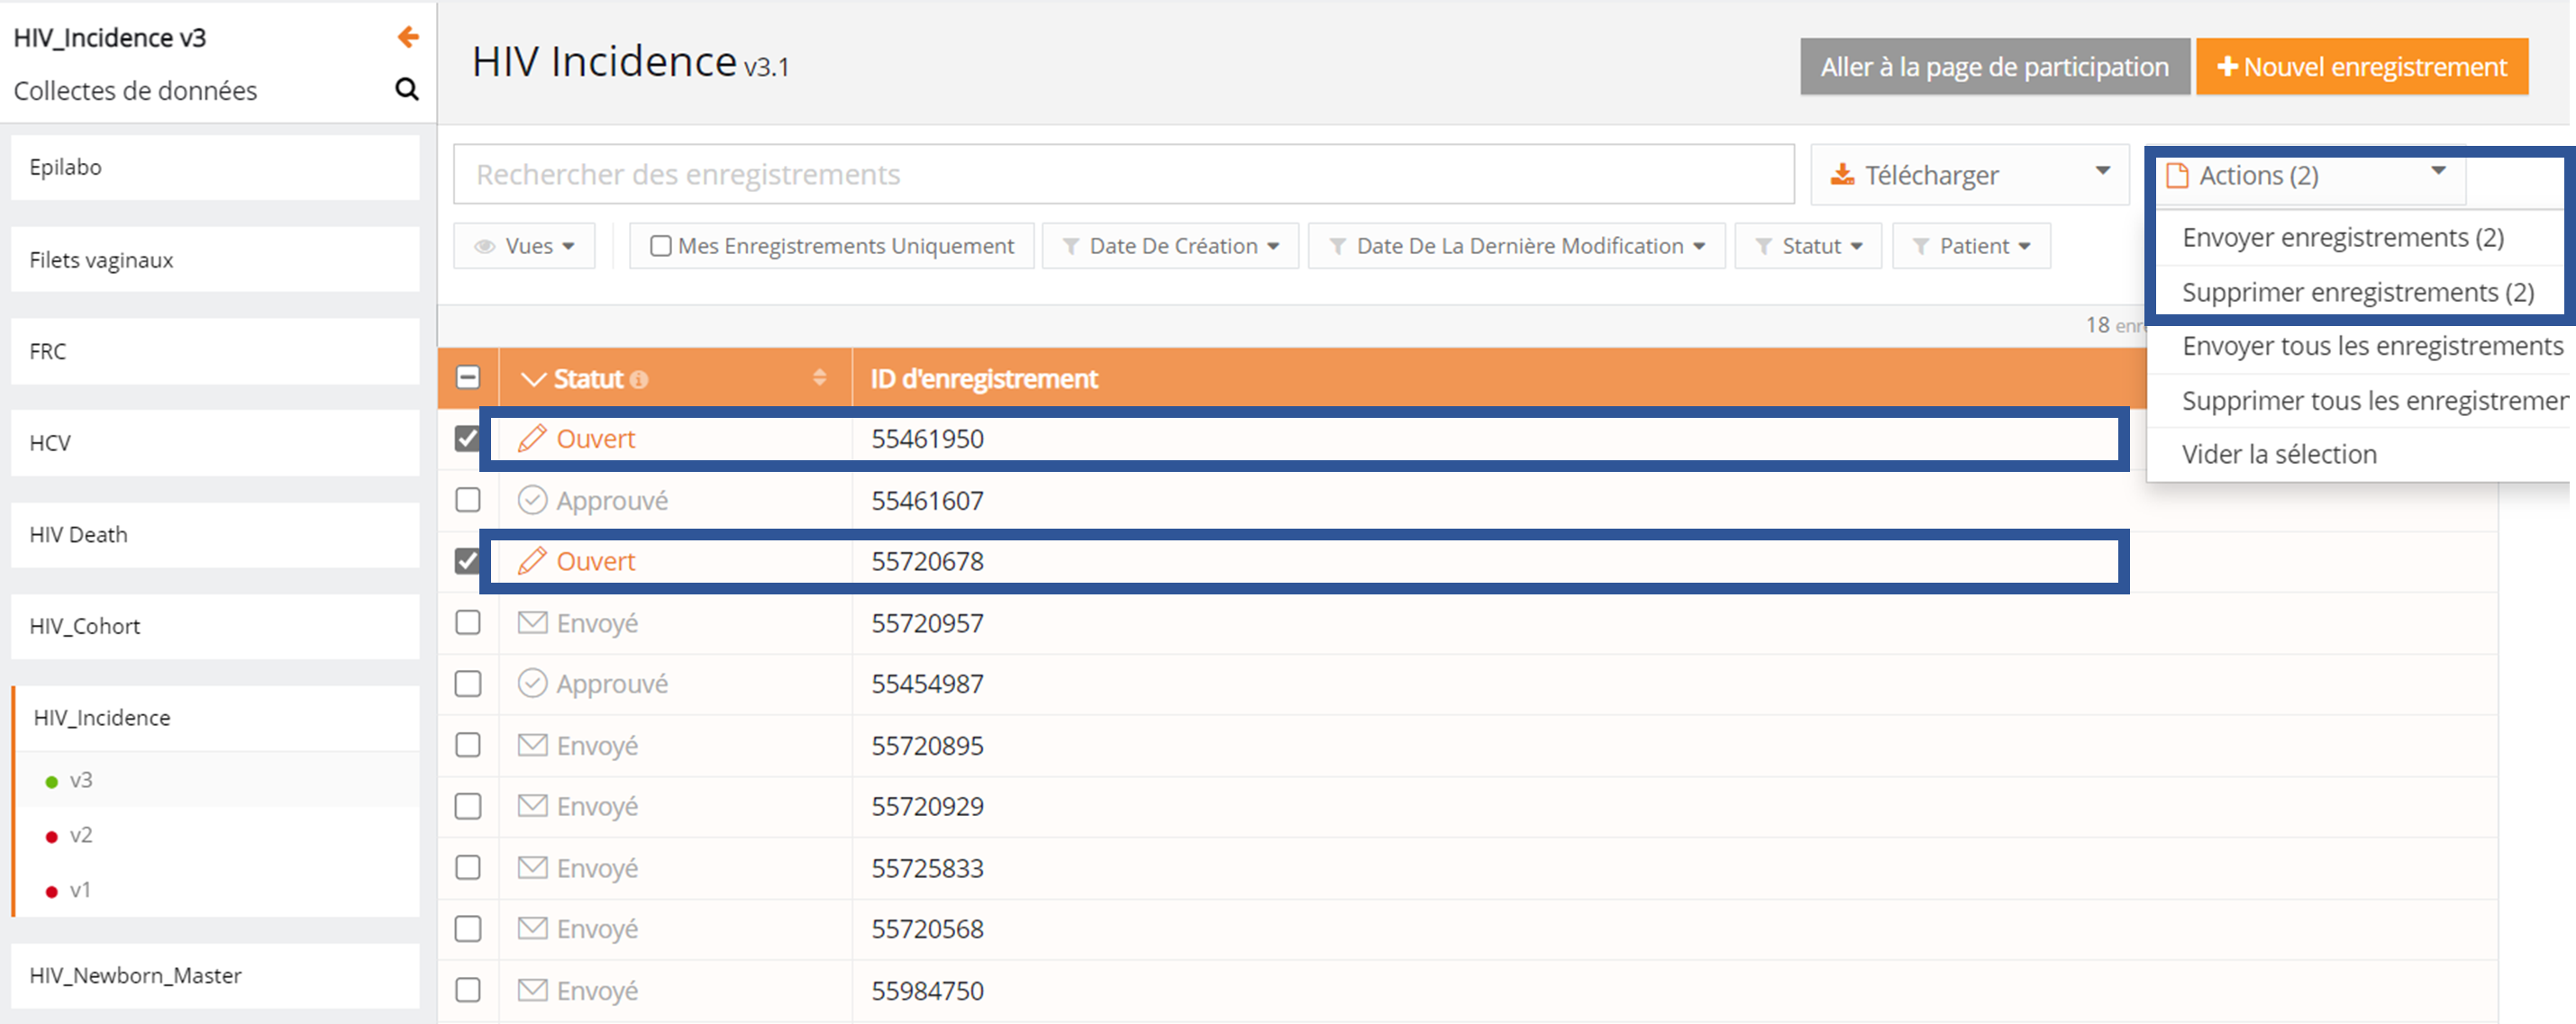Click Nouvel enregistrement button
The width and height of the screenshot is (2576, 1024).
[2361, 67]
